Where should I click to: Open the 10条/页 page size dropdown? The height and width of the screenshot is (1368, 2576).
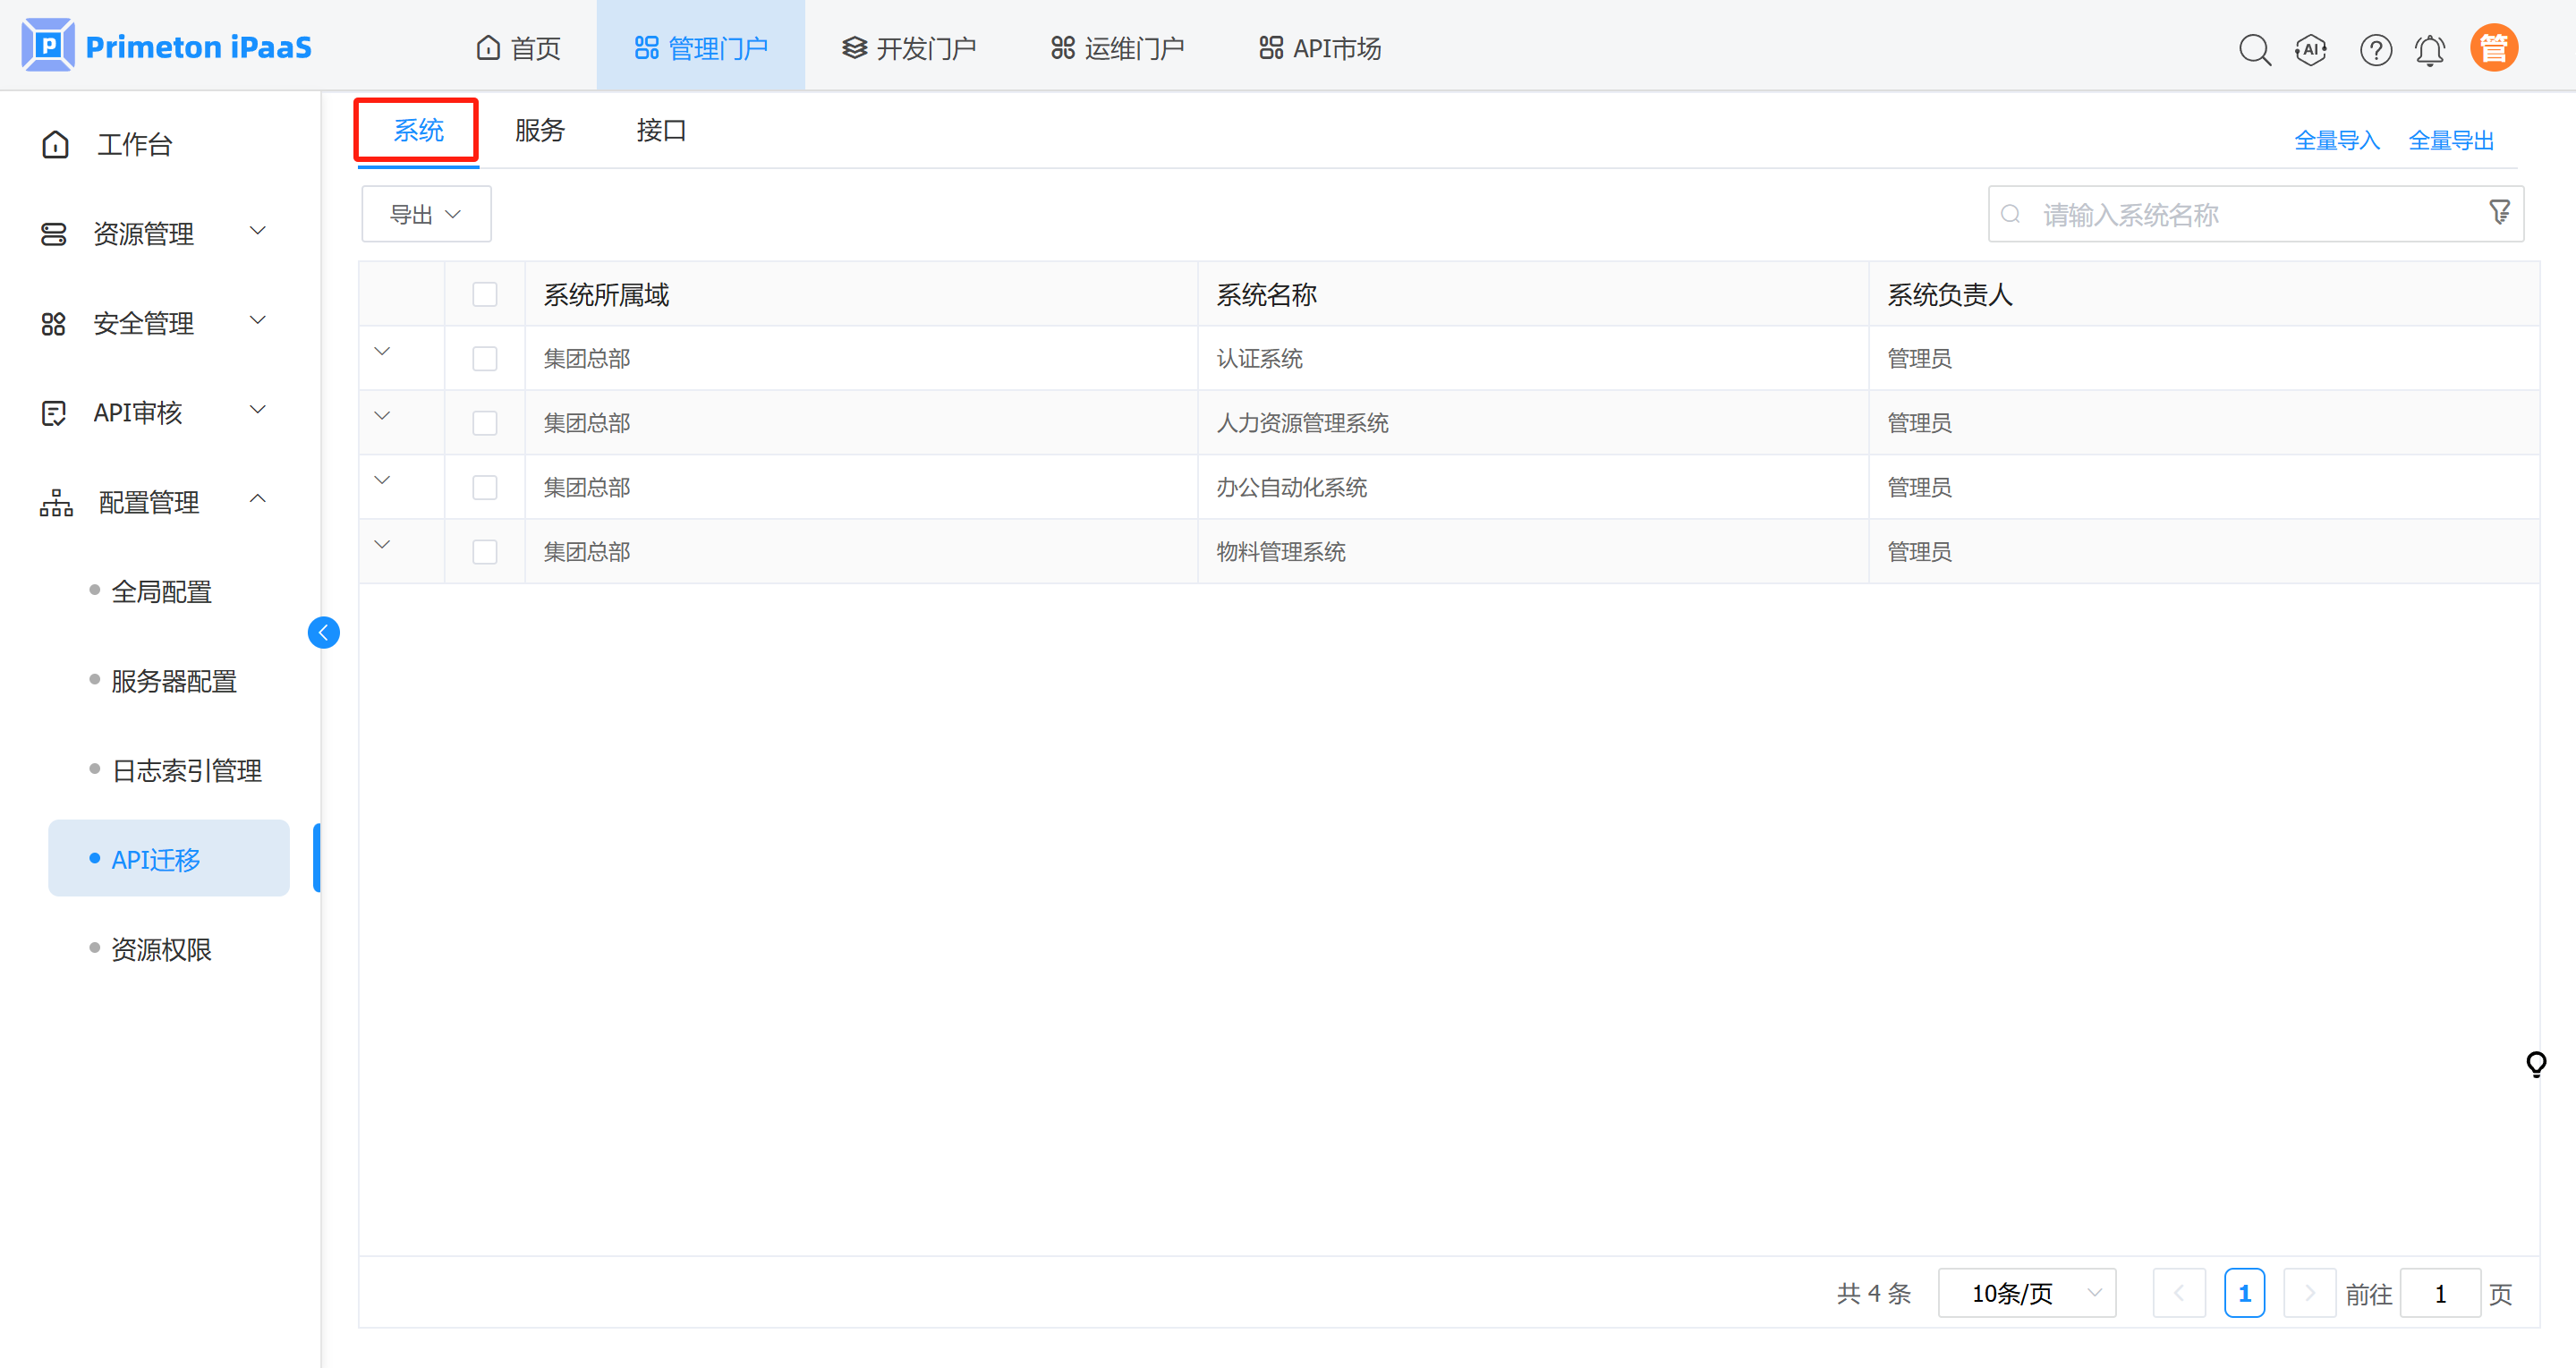(x=2026, y=1293)
